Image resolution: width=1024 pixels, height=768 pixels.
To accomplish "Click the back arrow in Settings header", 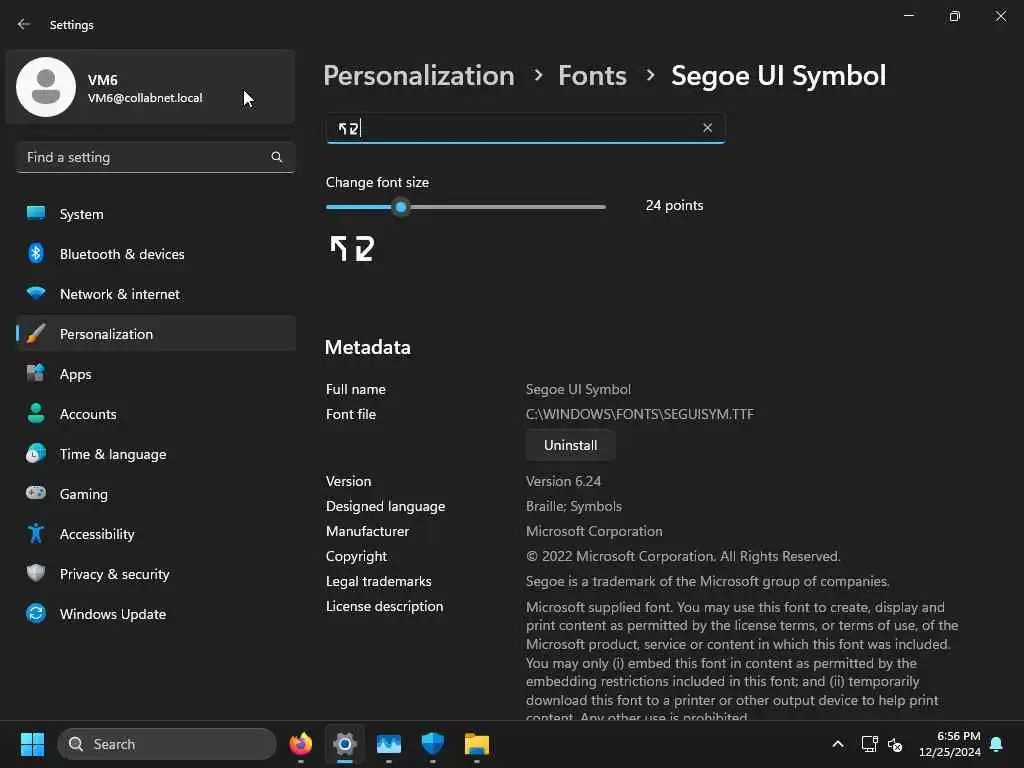I will pos(24,24).
